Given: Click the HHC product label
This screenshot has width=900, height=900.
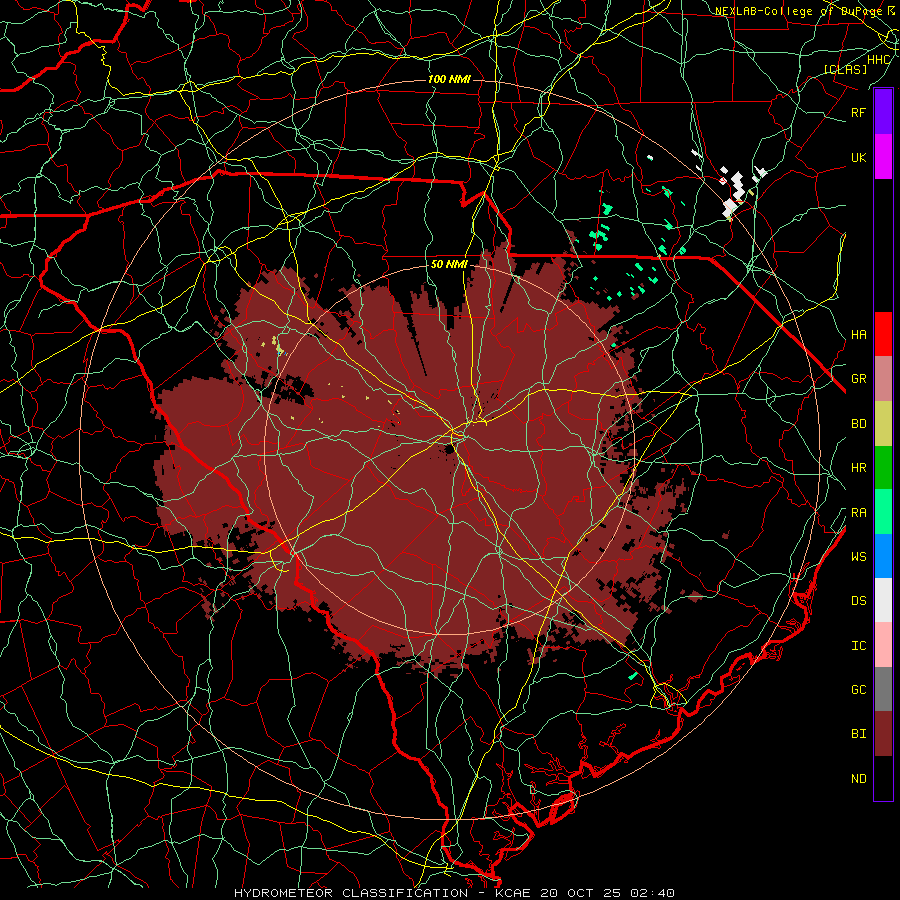Looking at the screenshot, I should coord(879,60).
